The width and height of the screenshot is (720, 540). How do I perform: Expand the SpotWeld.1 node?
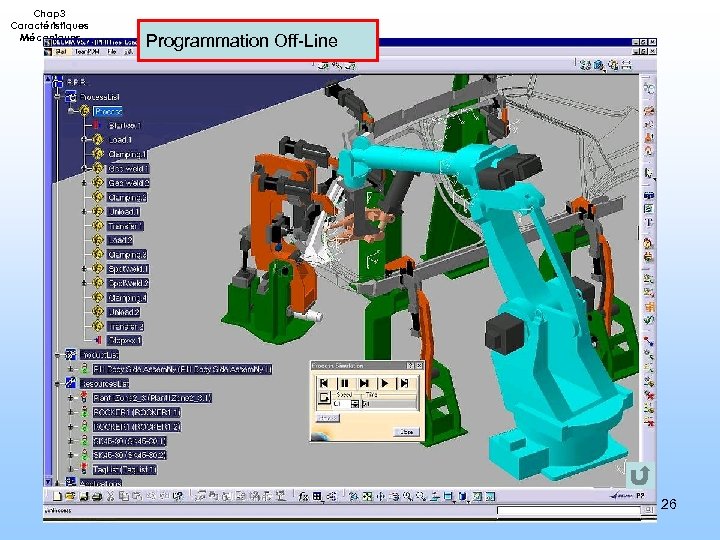(84, 269)
